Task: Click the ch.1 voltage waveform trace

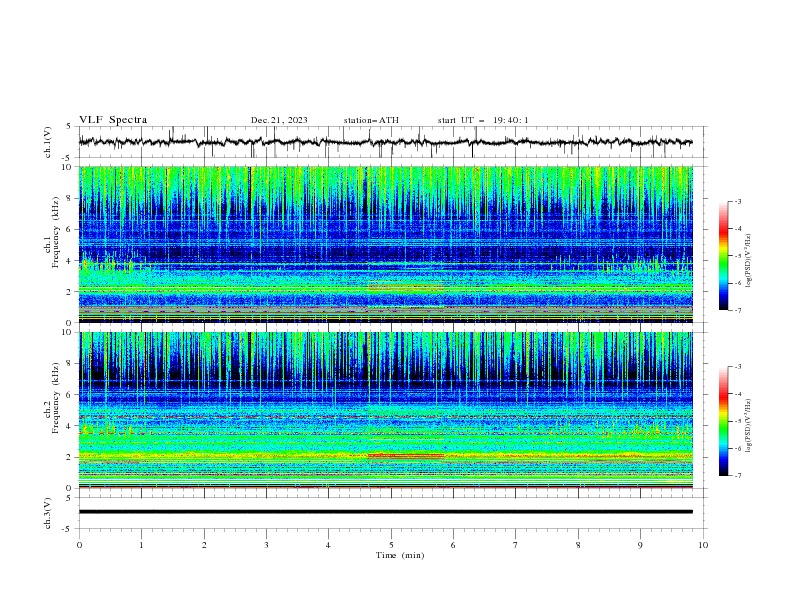Action: tap(385, 142)
